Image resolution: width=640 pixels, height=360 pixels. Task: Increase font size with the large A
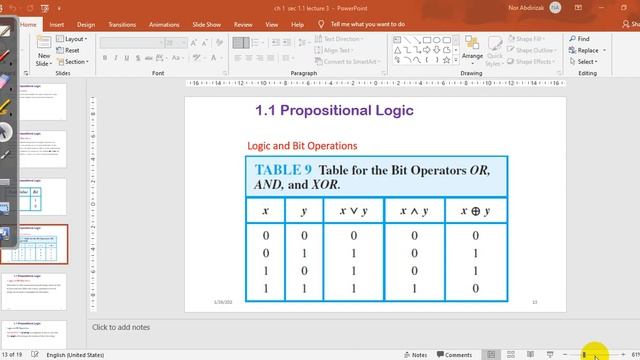194,42
